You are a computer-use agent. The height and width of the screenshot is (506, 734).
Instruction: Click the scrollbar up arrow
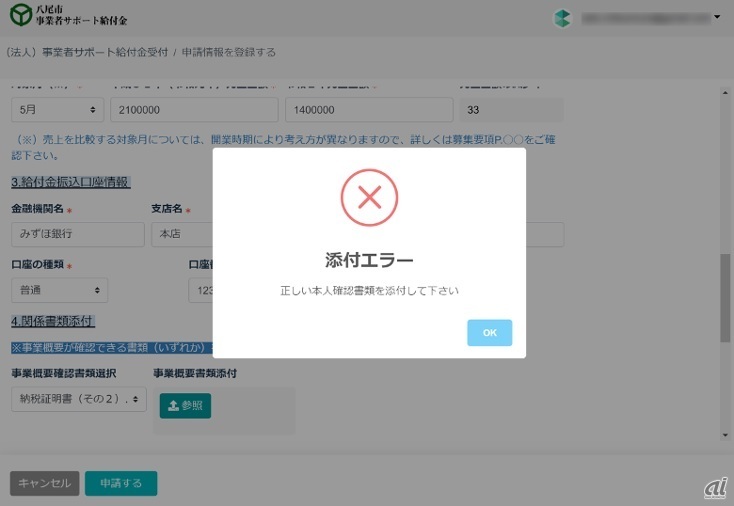point(725,93)
